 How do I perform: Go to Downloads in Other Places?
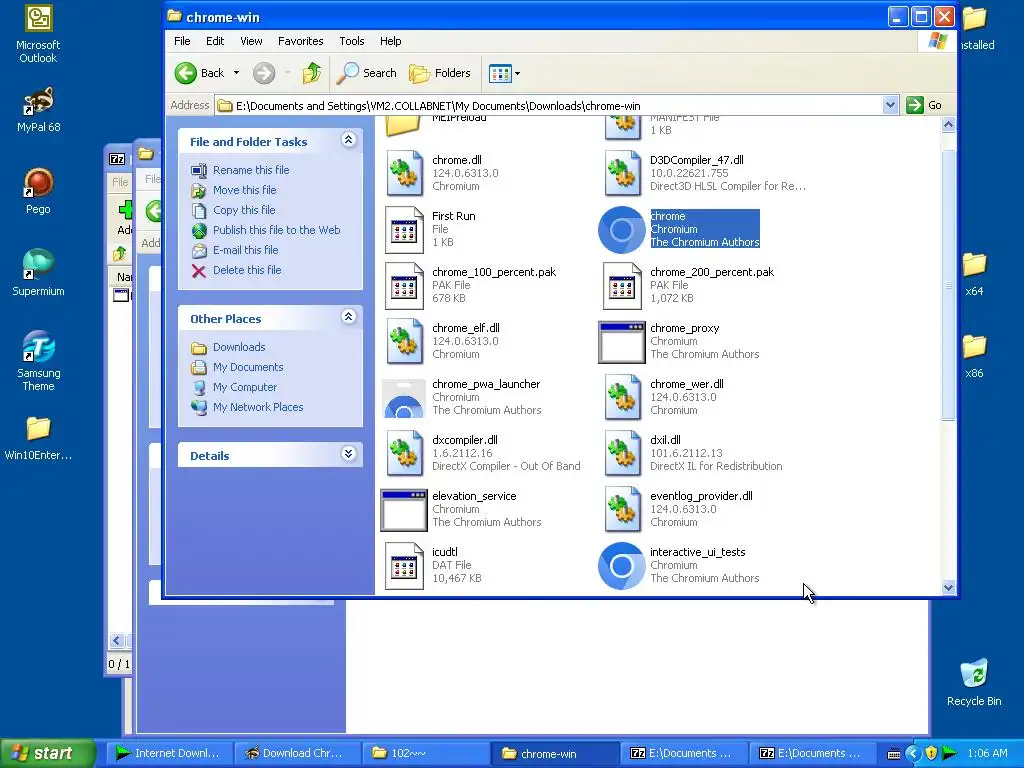tap(239, 347)
